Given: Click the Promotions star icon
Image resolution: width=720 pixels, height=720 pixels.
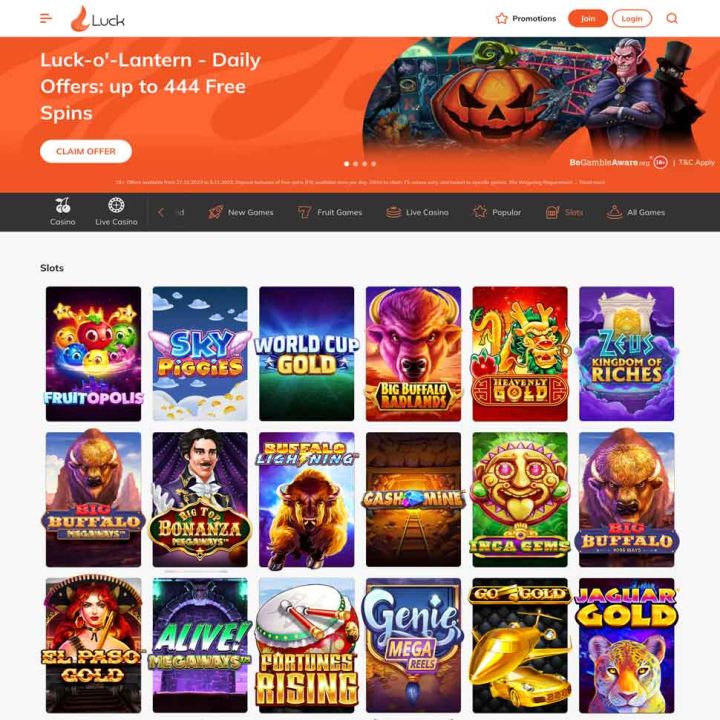Looking at the screenshot, I should 501,18.
